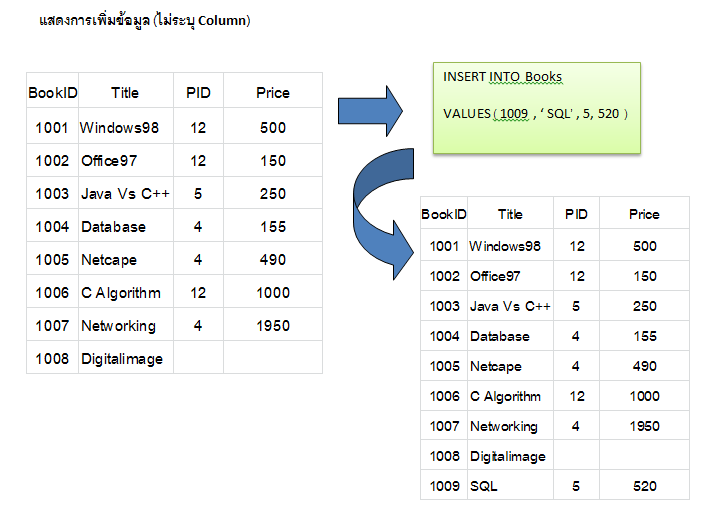Click price 500 in the after-insert table
713x523 pixels.
[644, 246]
